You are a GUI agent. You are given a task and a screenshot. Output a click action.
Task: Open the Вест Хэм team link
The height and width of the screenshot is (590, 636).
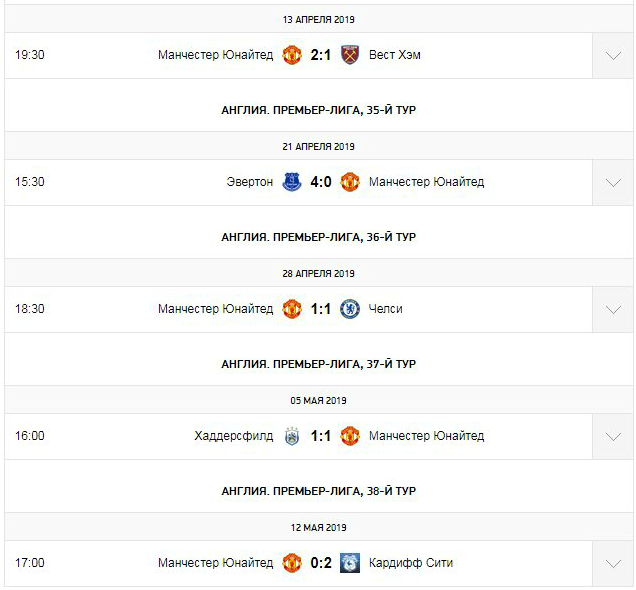coord(395,55)
